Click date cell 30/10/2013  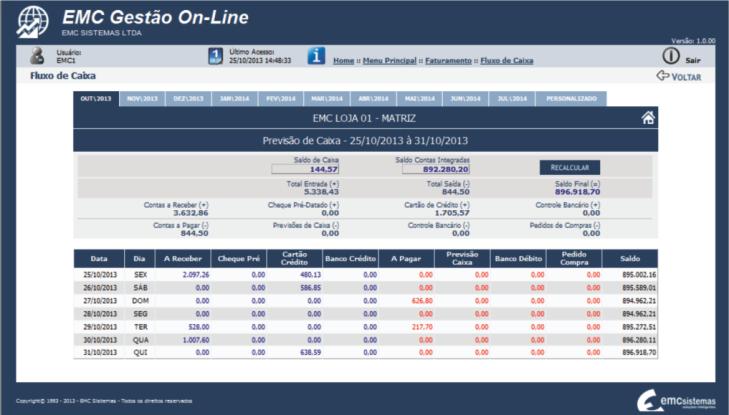(100, 340)
